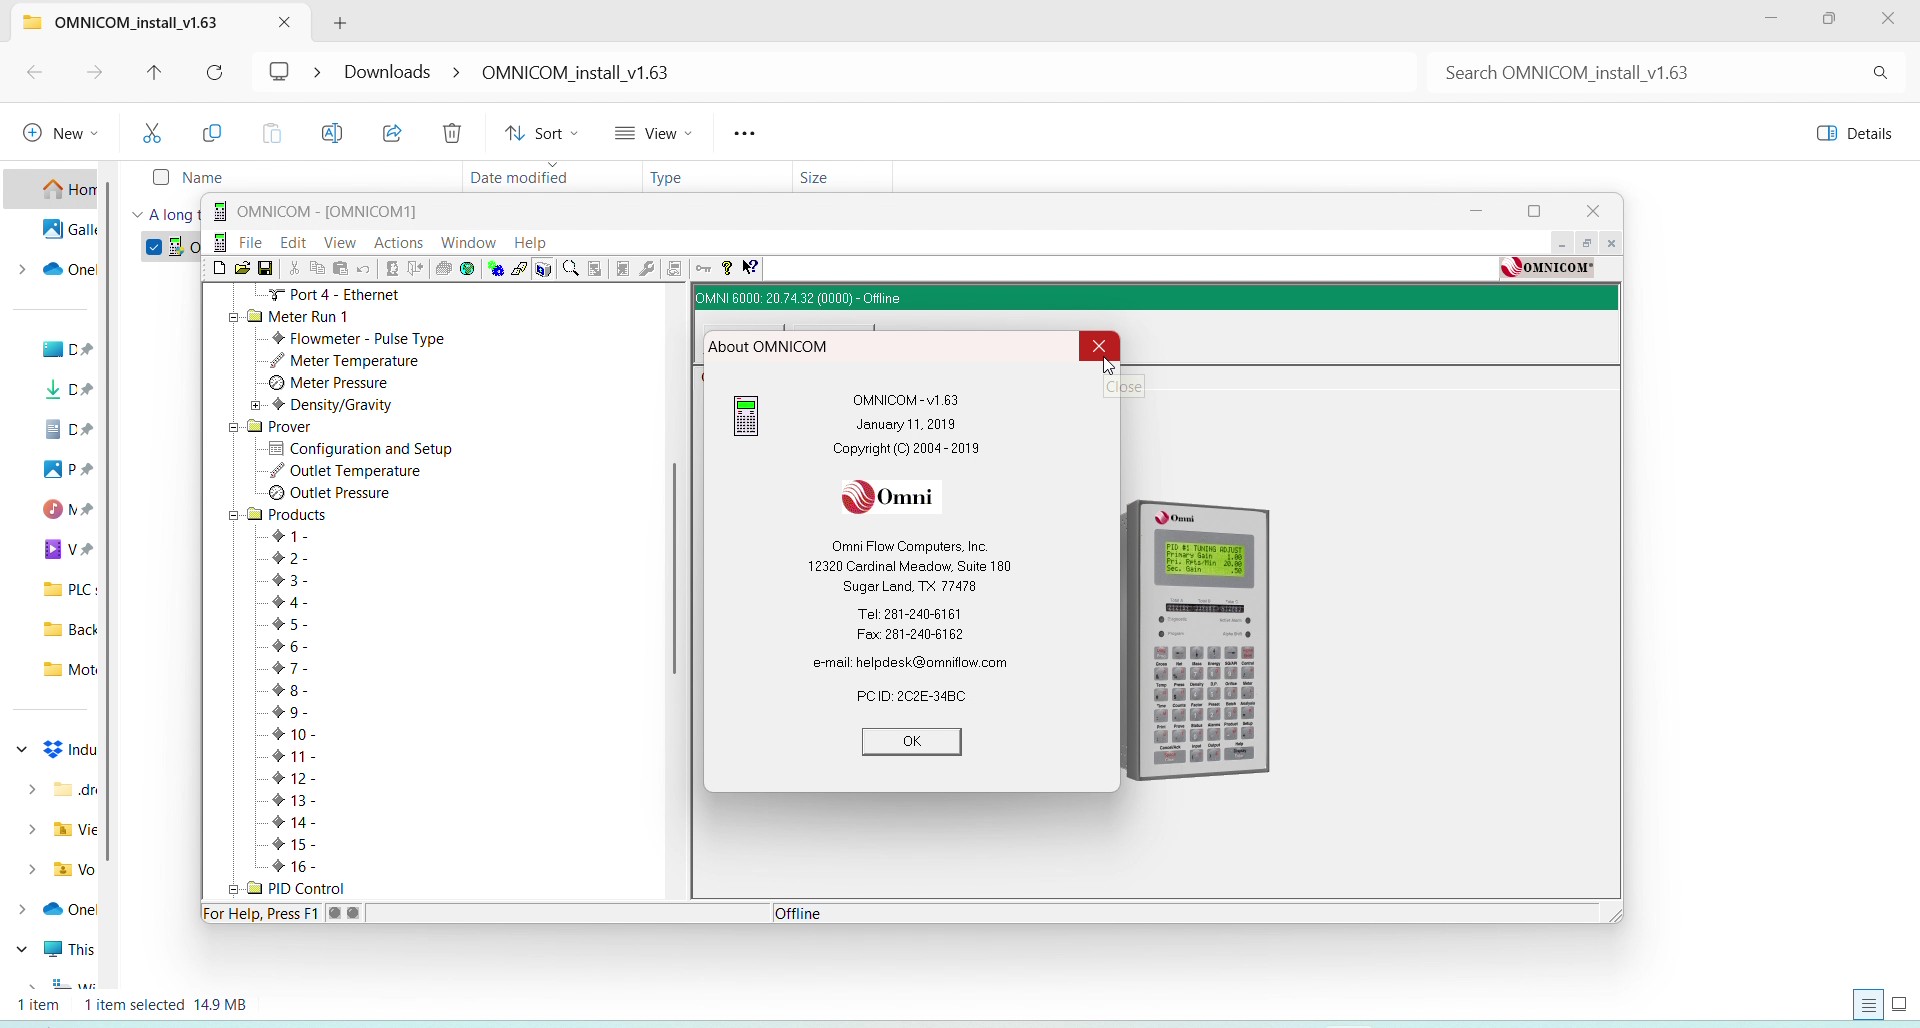This screenshot has height=1028, width=1920.
Task: Open the View menu in OMNICOM
Action: (341, 243)
